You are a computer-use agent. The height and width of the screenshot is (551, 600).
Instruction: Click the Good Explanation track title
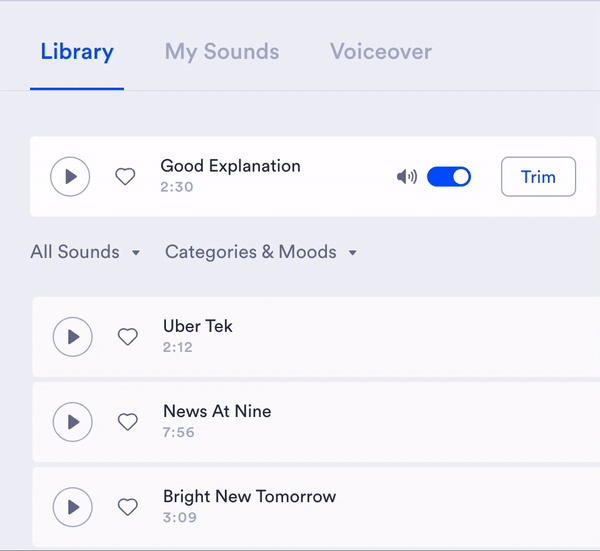pos(230,166)
